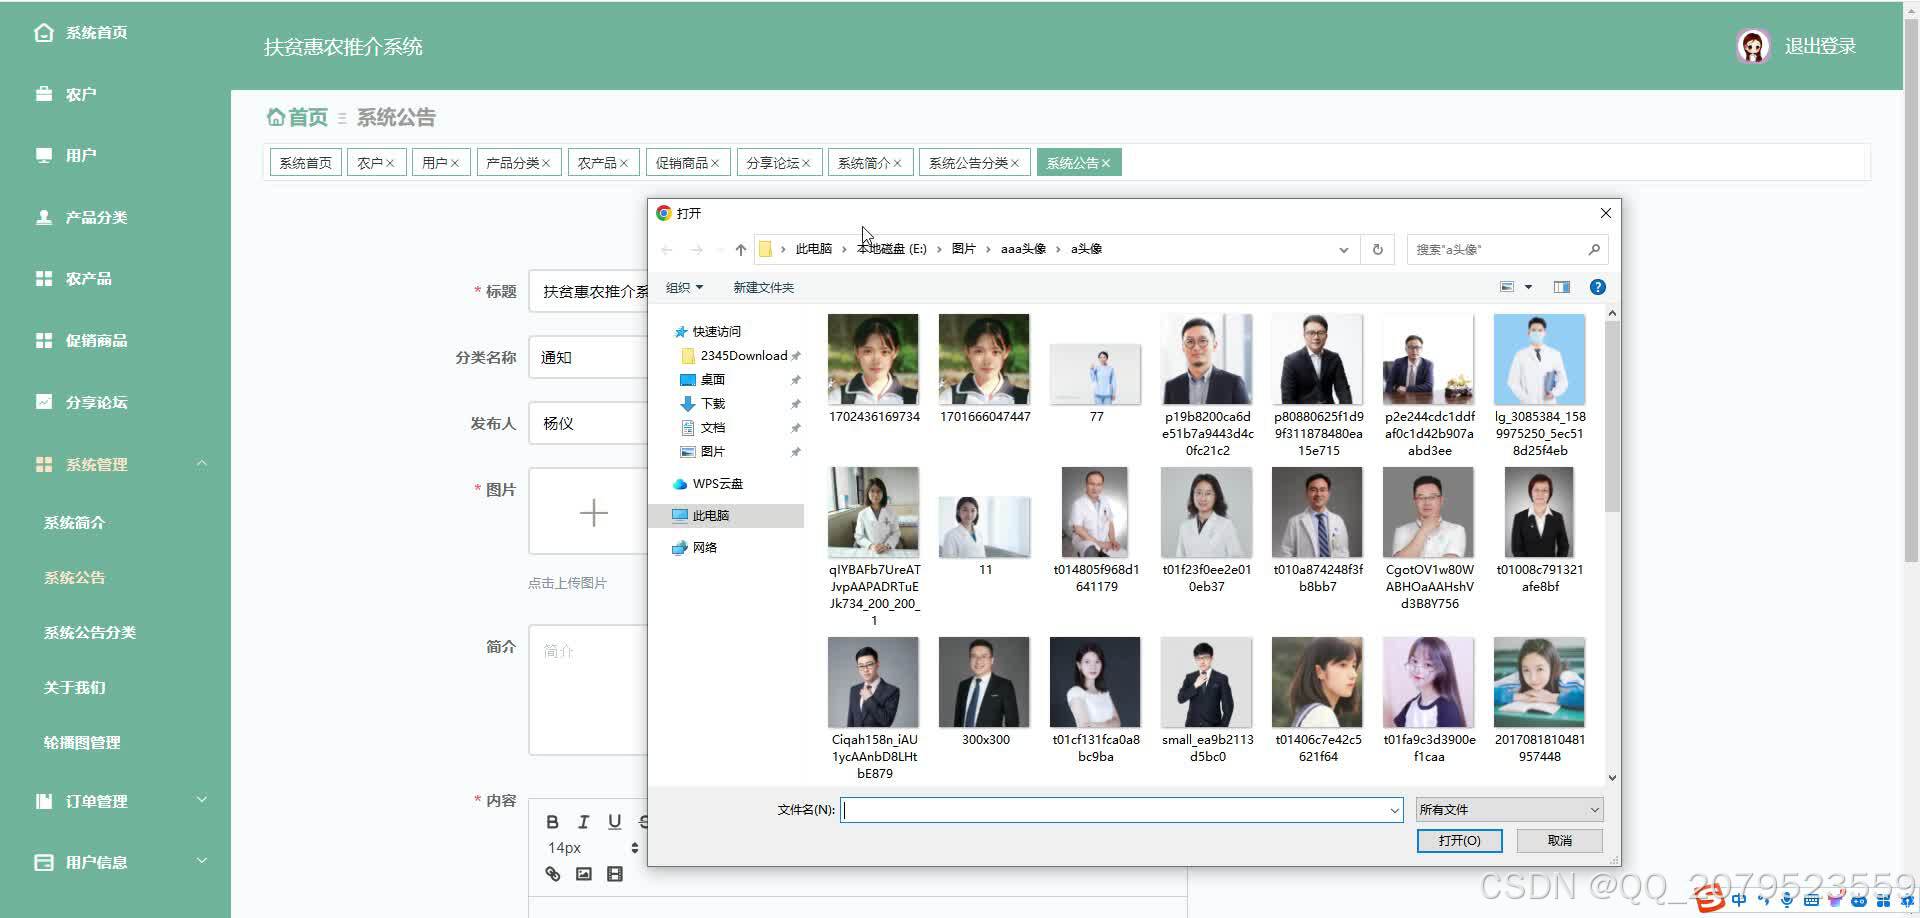This screenshot has height=918, width=1920.
Task: Expand the 订单管理 sidebar section
Action: tap(202, 800)
